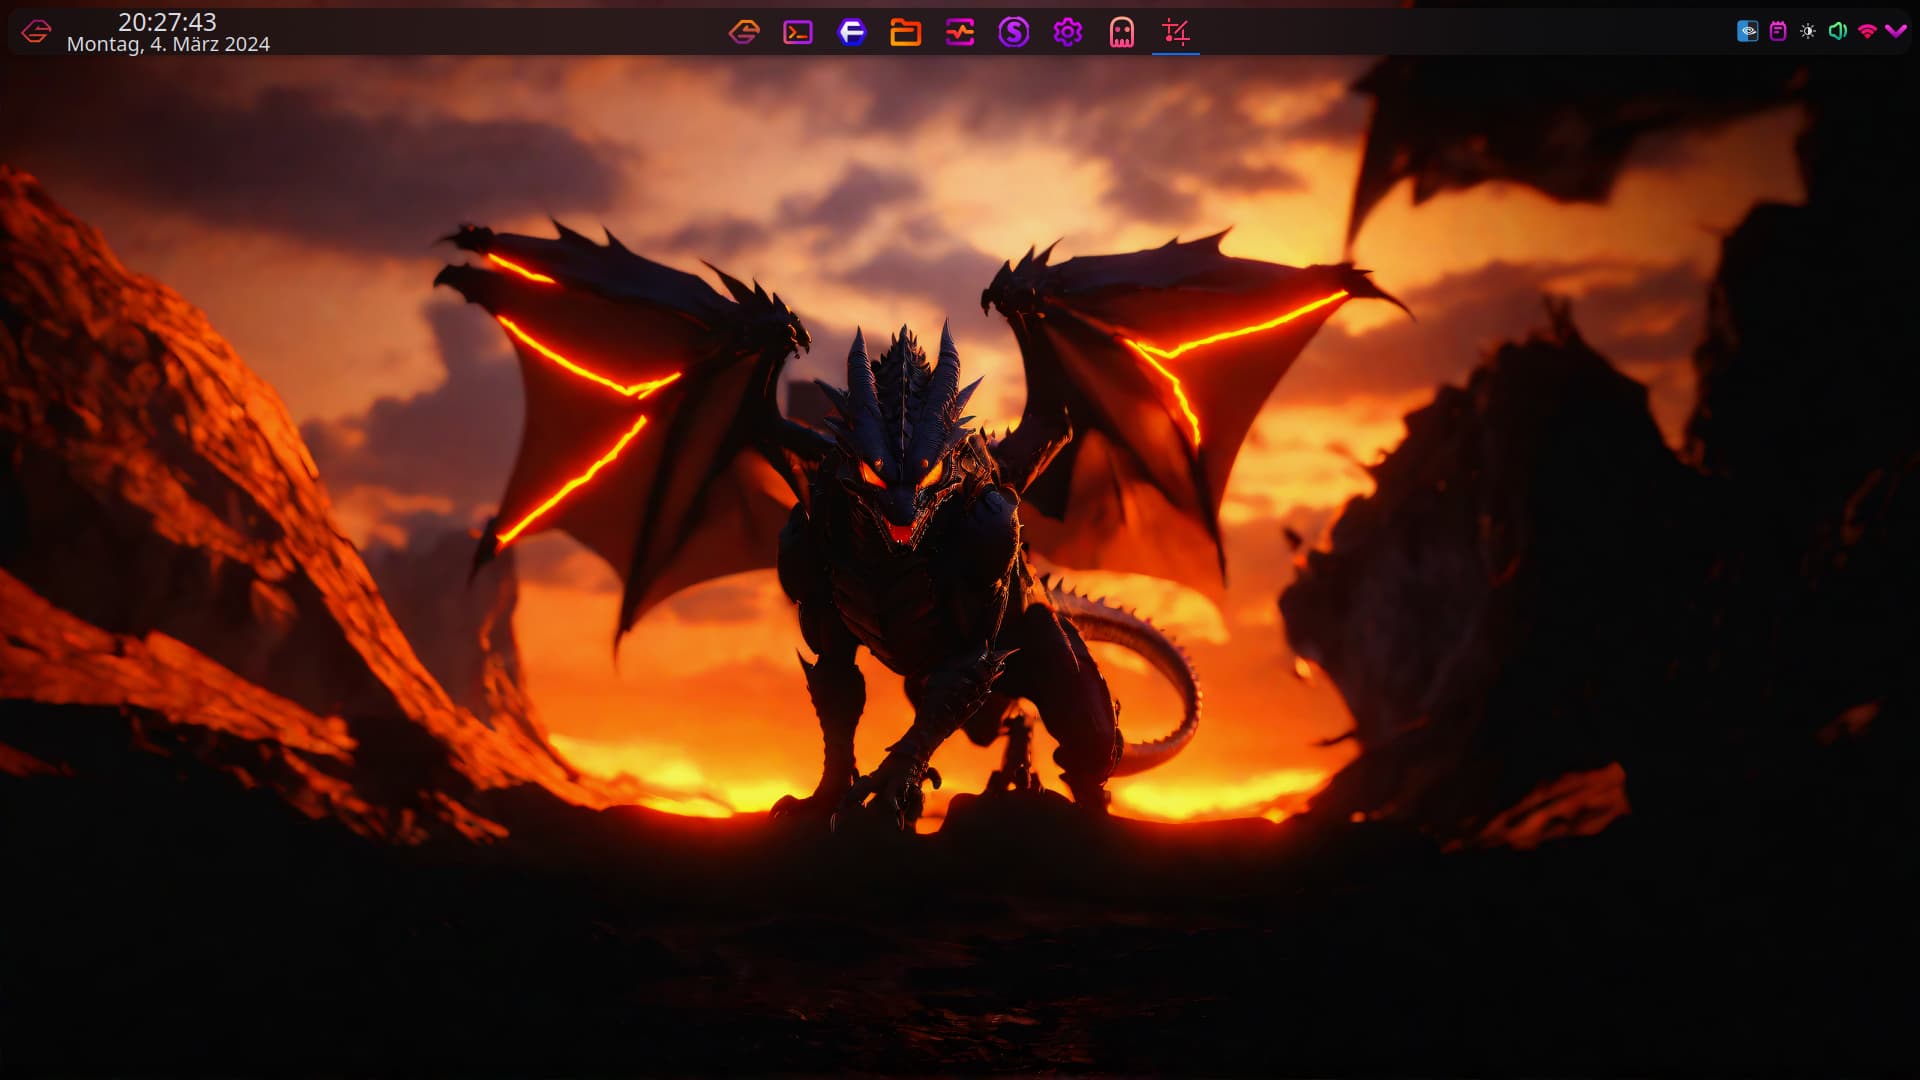Viewport: 1920px width, 1080px height.
Task: Open the Garuda launcher menu beside the clock
Action: tap(36, 32)
